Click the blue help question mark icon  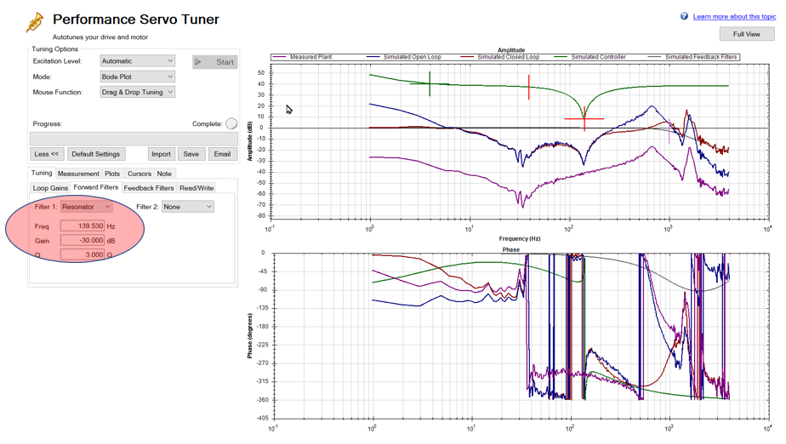pyautogui.click(x=684, y=17)
